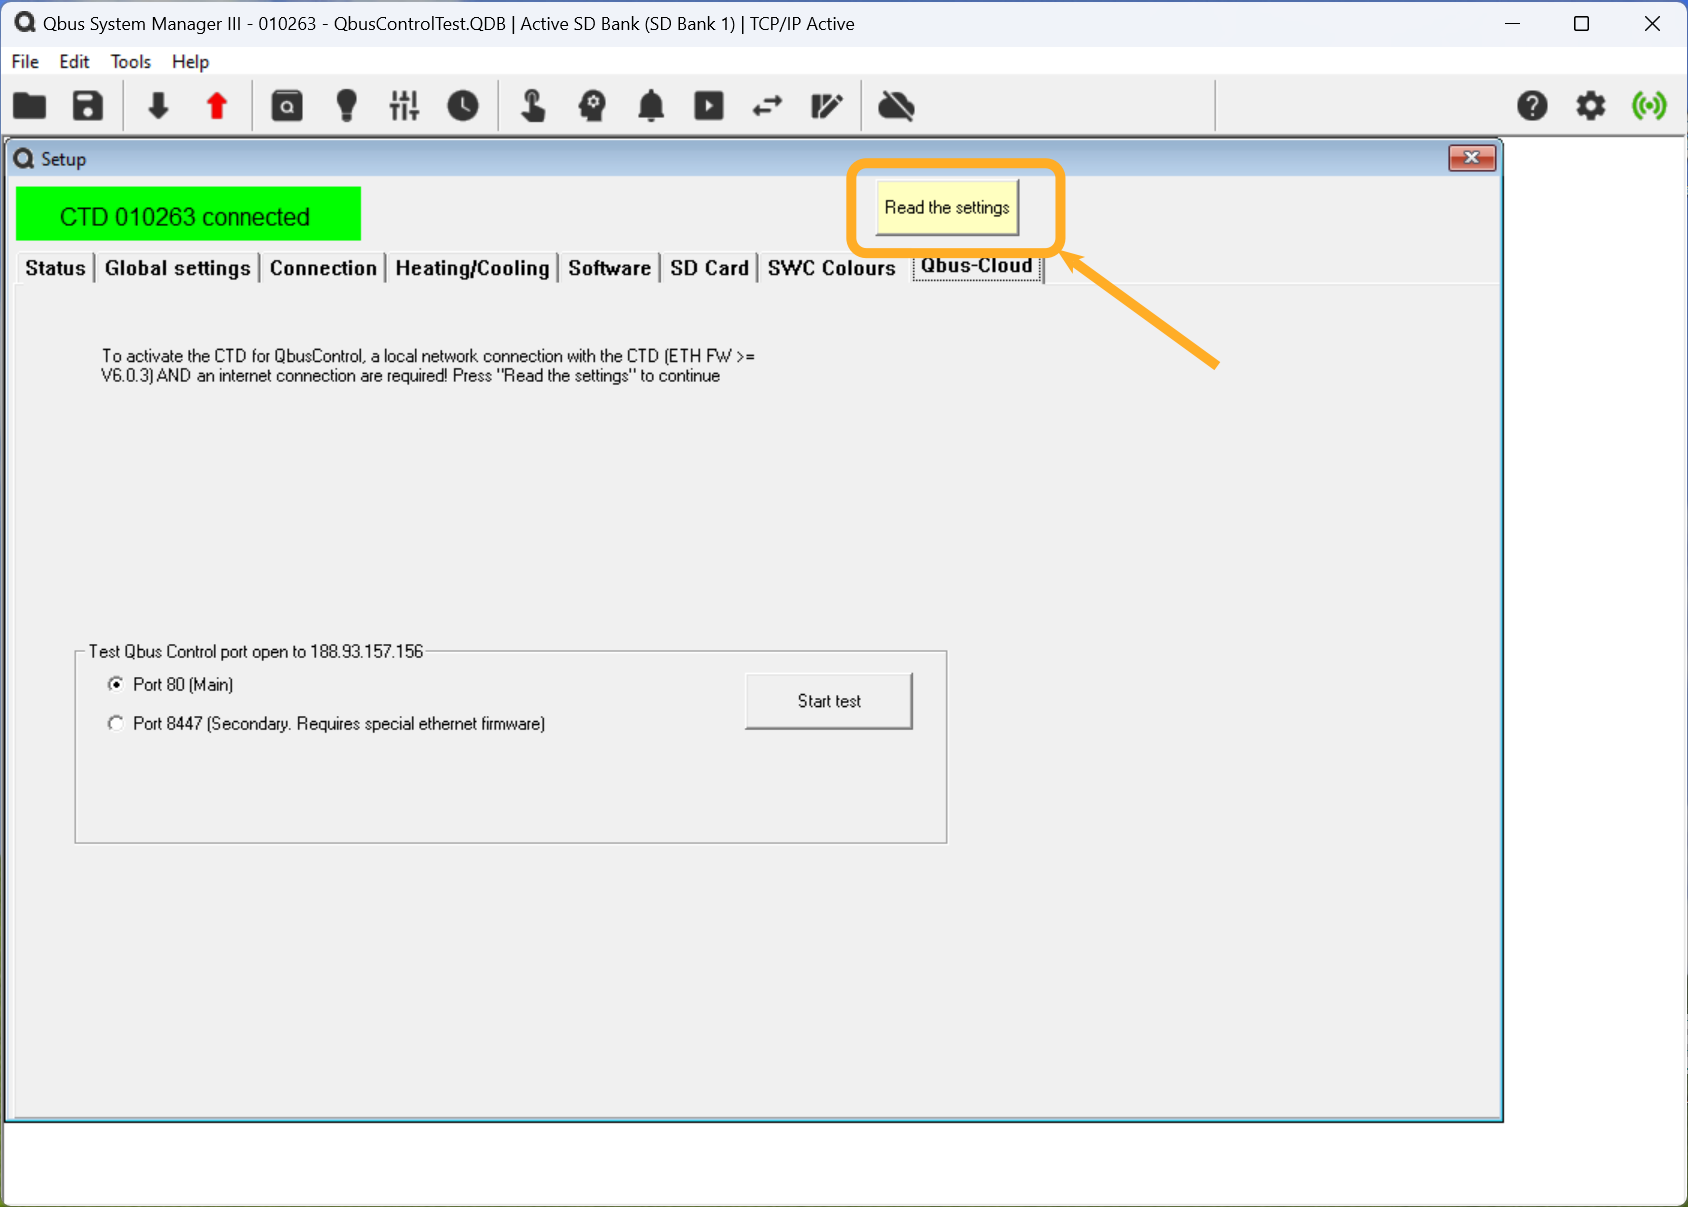The height and width of the screenshot is (1207, 1688).
Task: Click the swap arrows transfer icon
Action: point(767,105)
